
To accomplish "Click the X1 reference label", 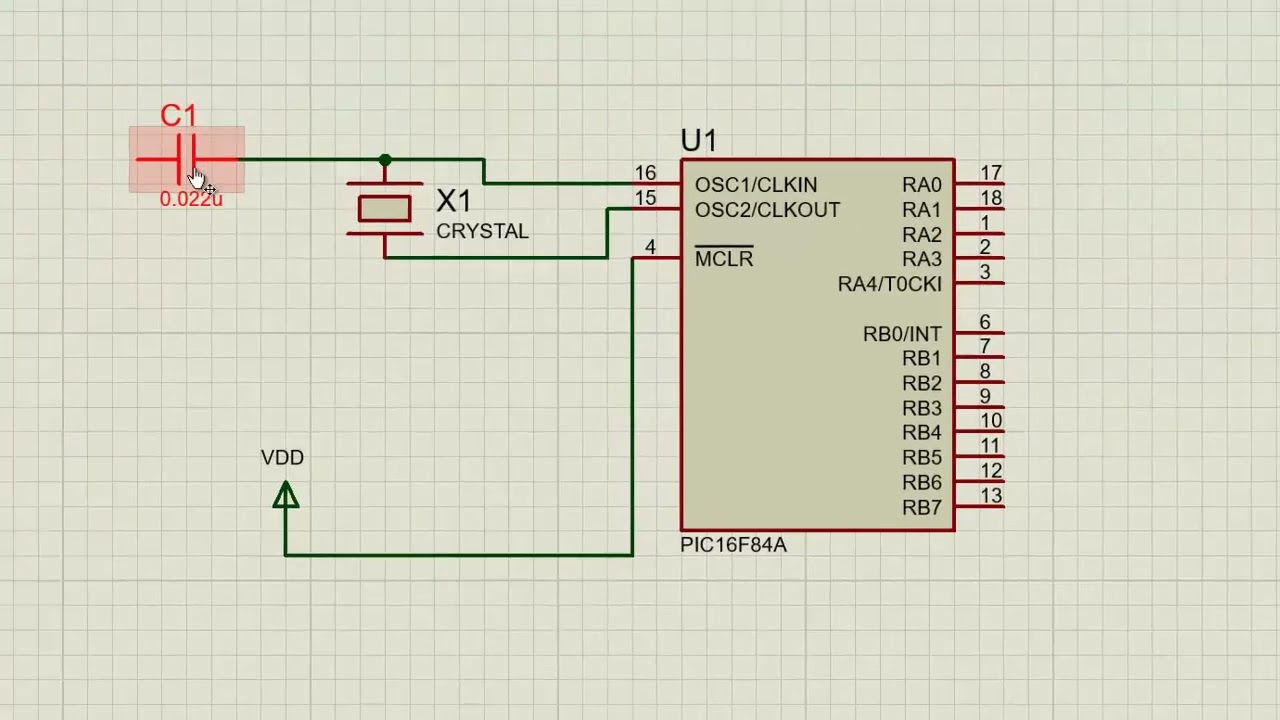I will pyautogui.click(x=453, y=201).
